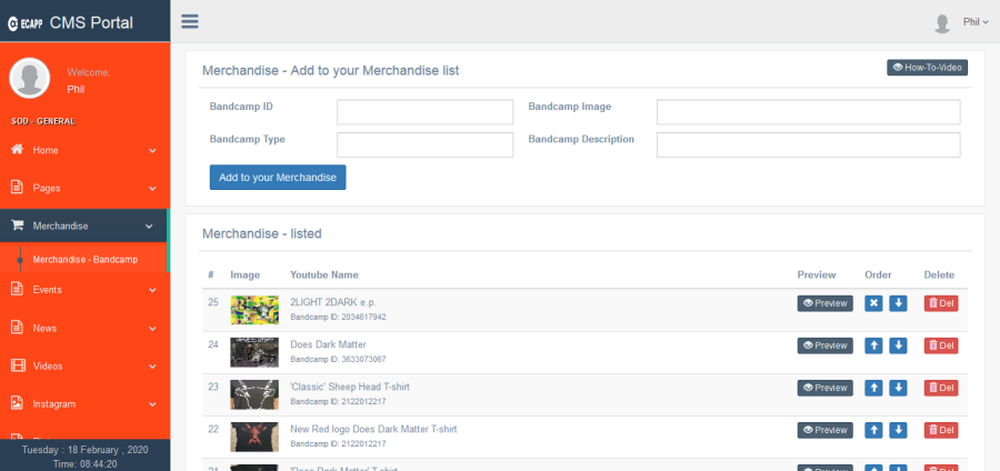This screenshot has width=1000, height=471.
Task: Click the Home house icon in sidebar
Action: [x=18, y=150]
